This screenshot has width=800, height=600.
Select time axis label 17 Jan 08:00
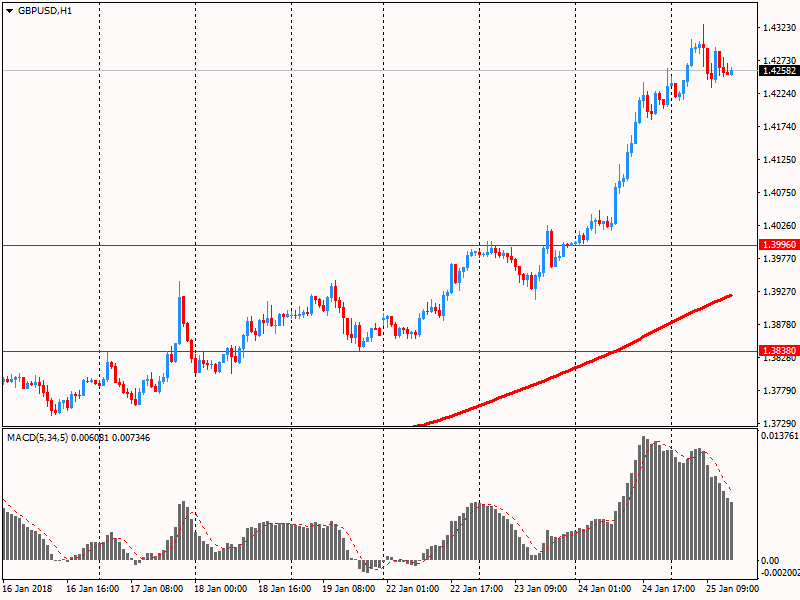[156, 589]
